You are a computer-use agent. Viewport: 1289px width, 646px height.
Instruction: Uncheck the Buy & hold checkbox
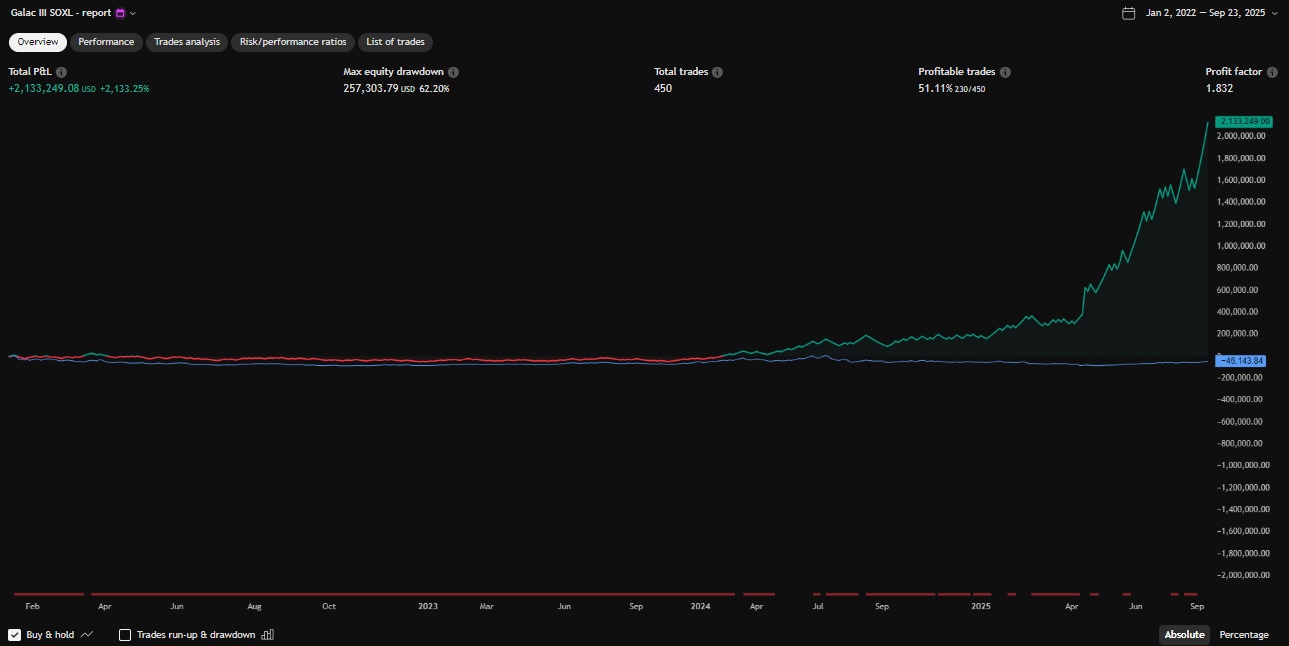point(15,635)
